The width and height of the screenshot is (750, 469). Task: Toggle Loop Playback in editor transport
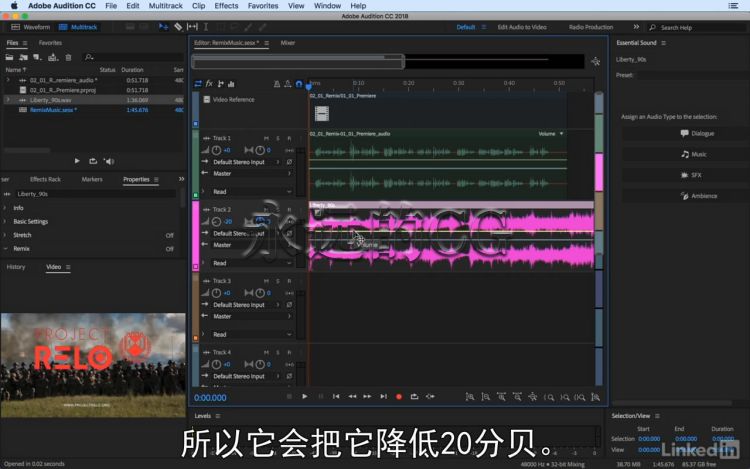[x=414, y=396]
